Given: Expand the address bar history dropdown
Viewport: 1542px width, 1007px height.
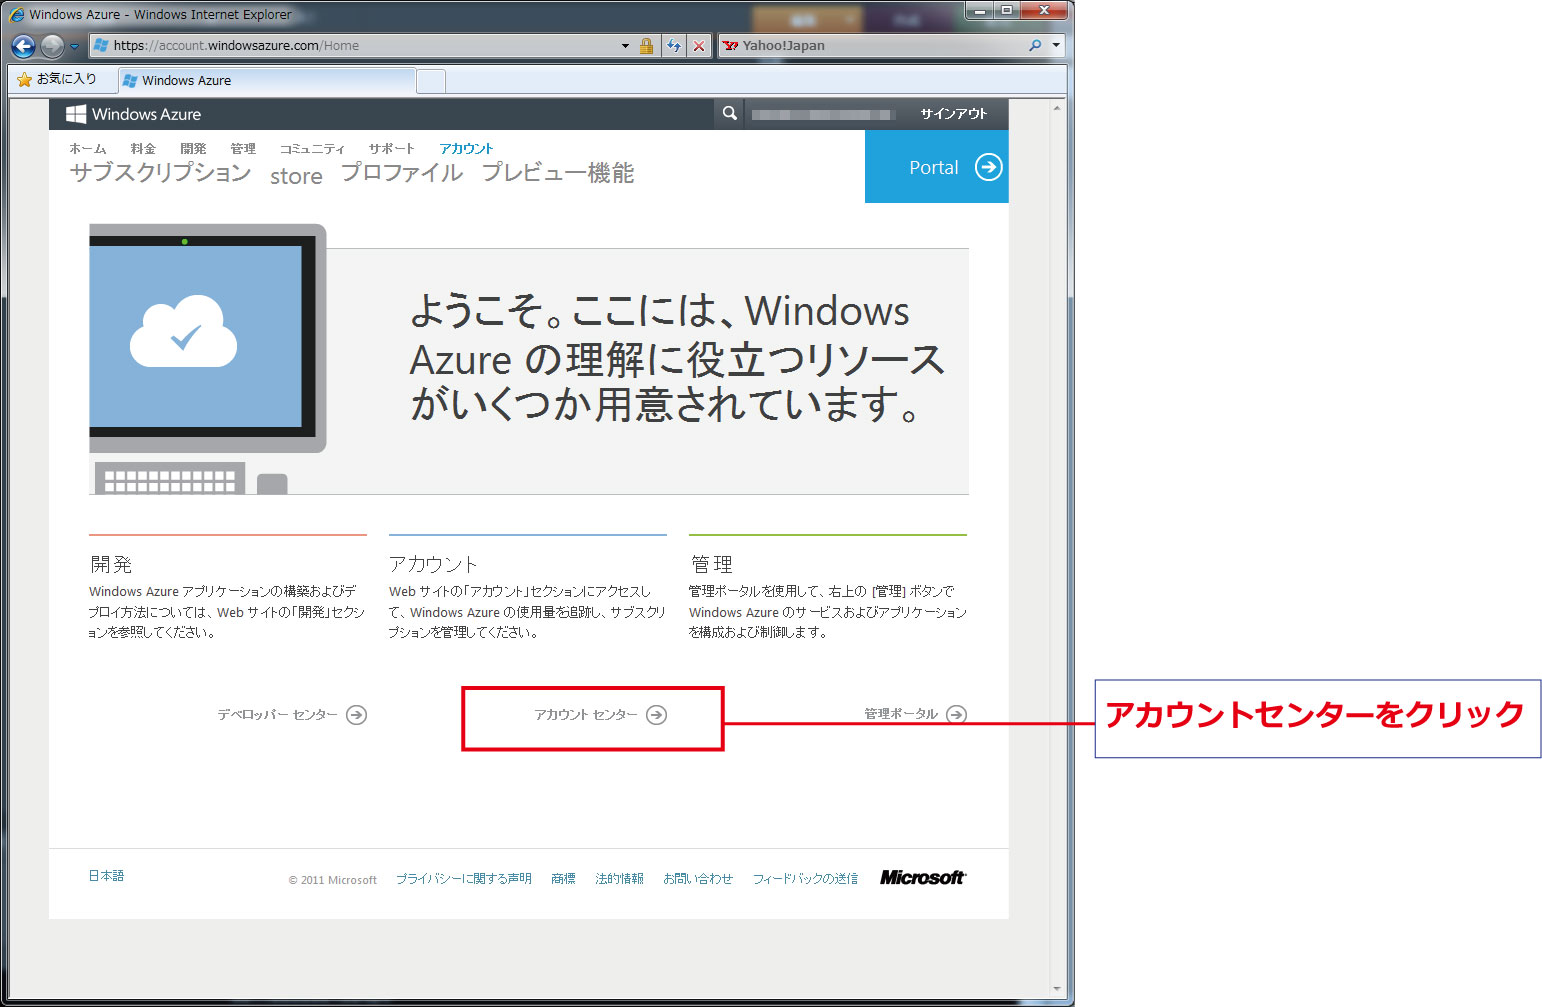Looking at the screenshot, I should pyautogui.click(x=625, y=46).
